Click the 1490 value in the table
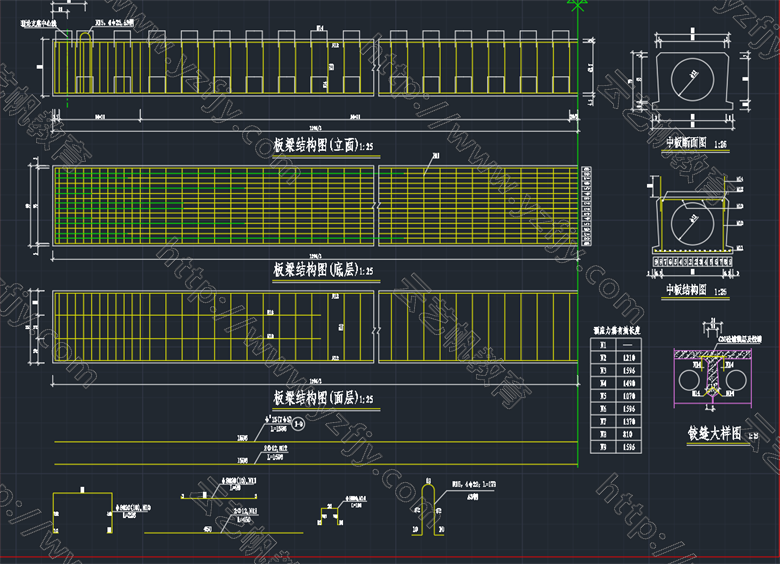The height and width of the screenshot is (564, 780). click(629, 383)
